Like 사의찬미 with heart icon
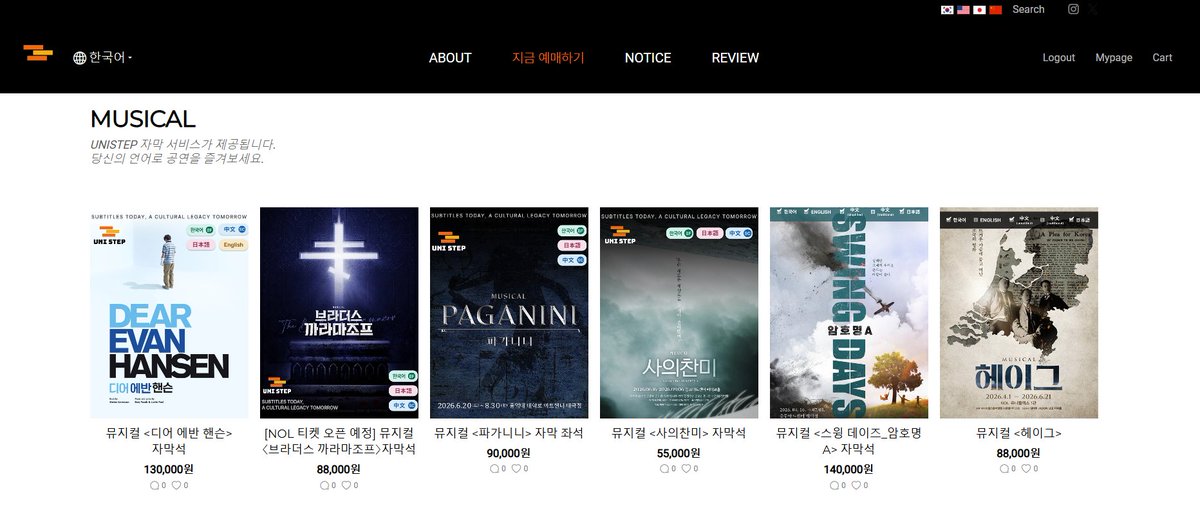 pyautogui.click(x=686, y=468)
